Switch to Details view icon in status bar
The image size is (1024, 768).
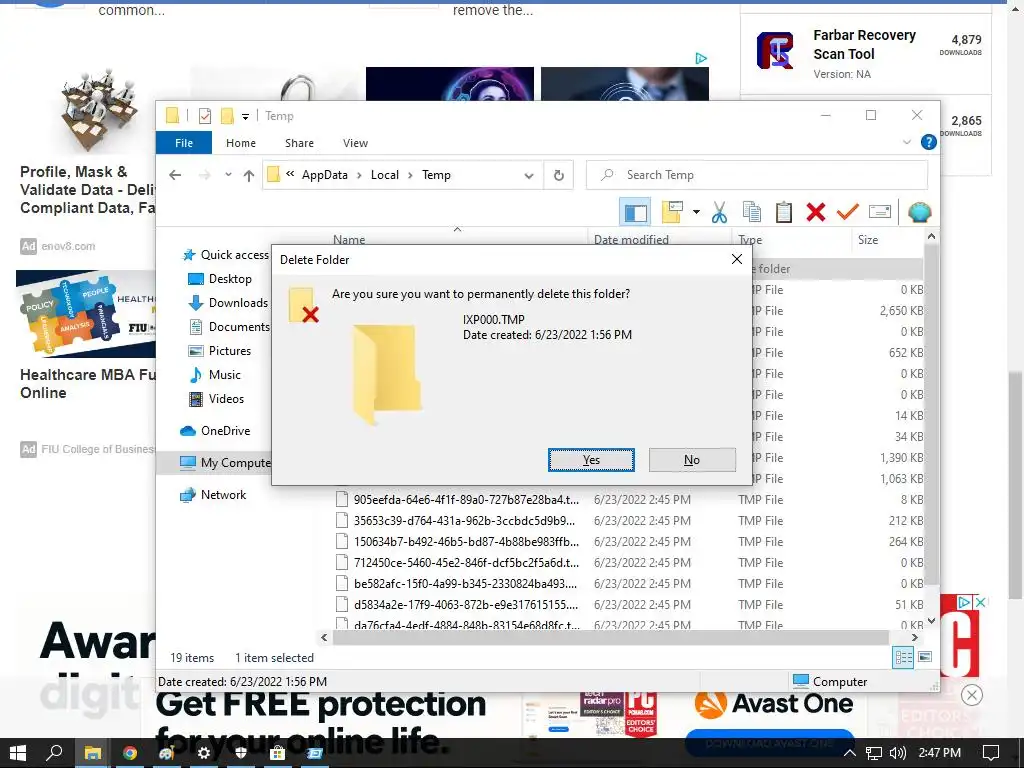tap(903, 658)
